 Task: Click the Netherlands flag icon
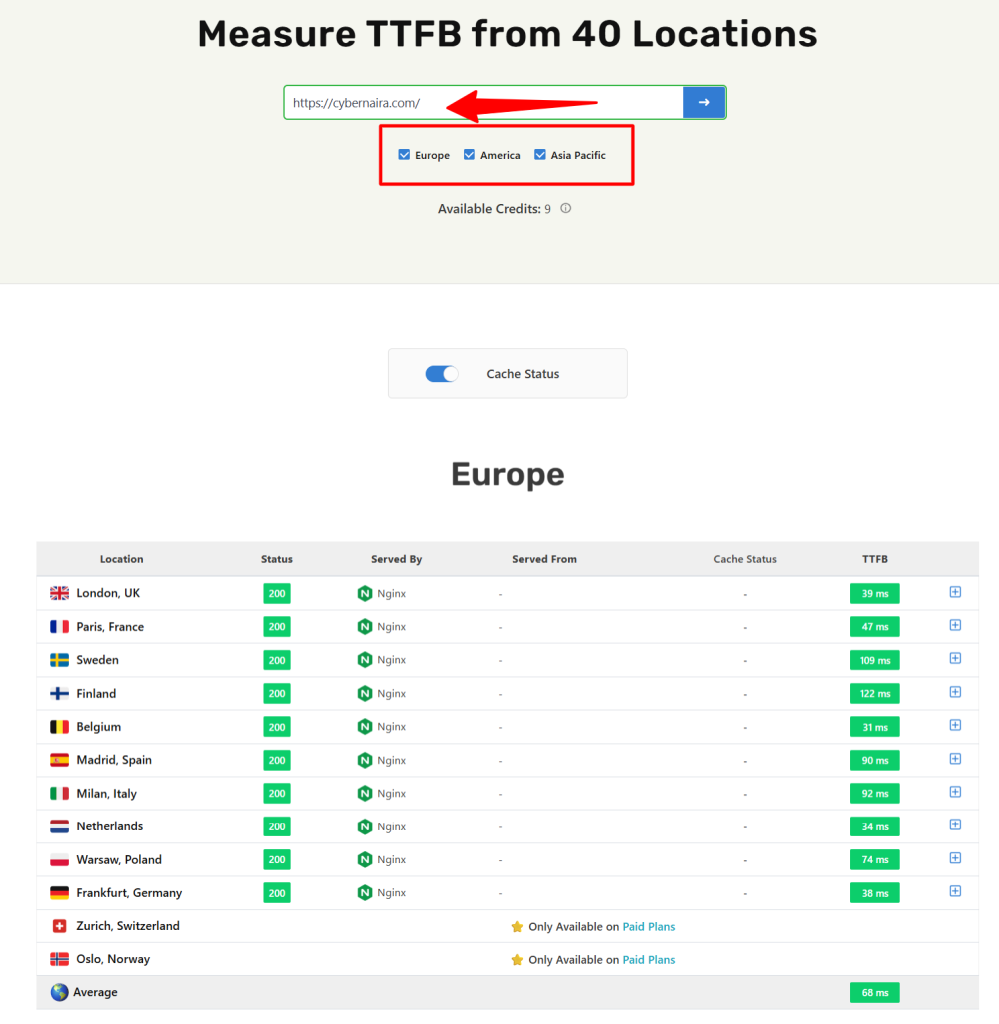[x=59, y=826]
